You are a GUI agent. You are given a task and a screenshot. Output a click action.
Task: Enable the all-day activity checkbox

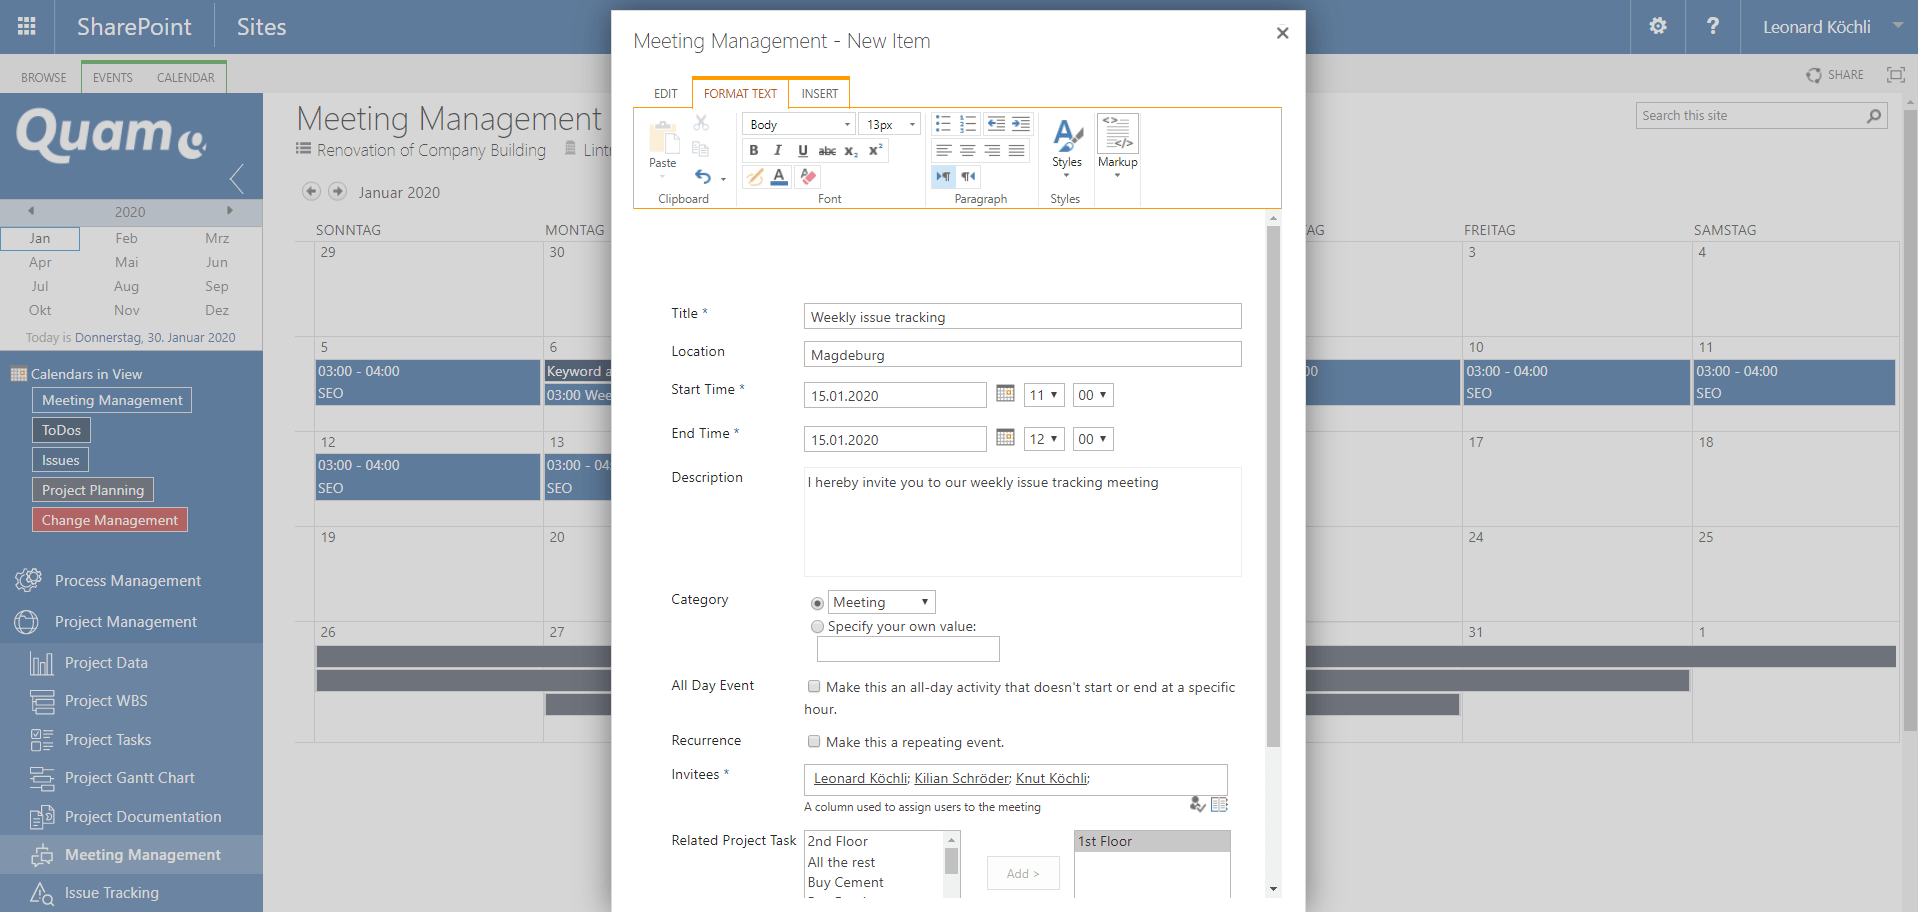point(814,687)
